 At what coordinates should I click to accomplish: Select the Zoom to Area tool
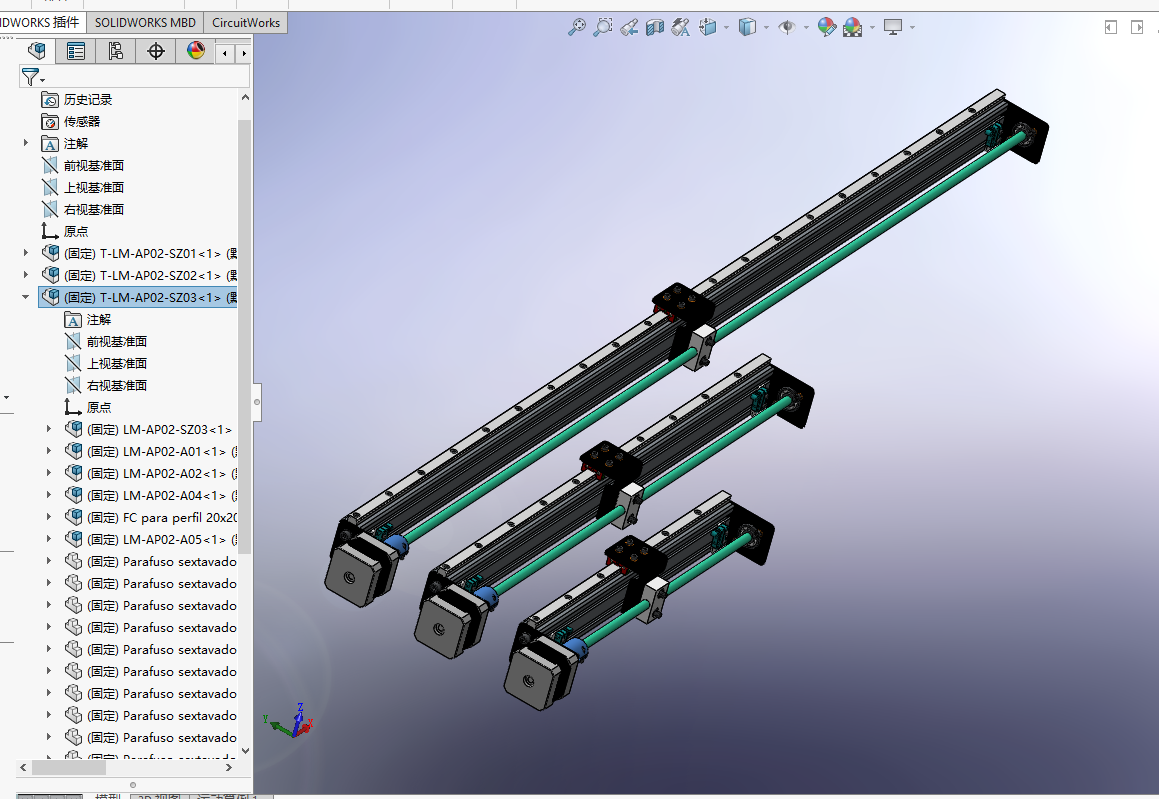pyautogui.click(x=603, y=27)
